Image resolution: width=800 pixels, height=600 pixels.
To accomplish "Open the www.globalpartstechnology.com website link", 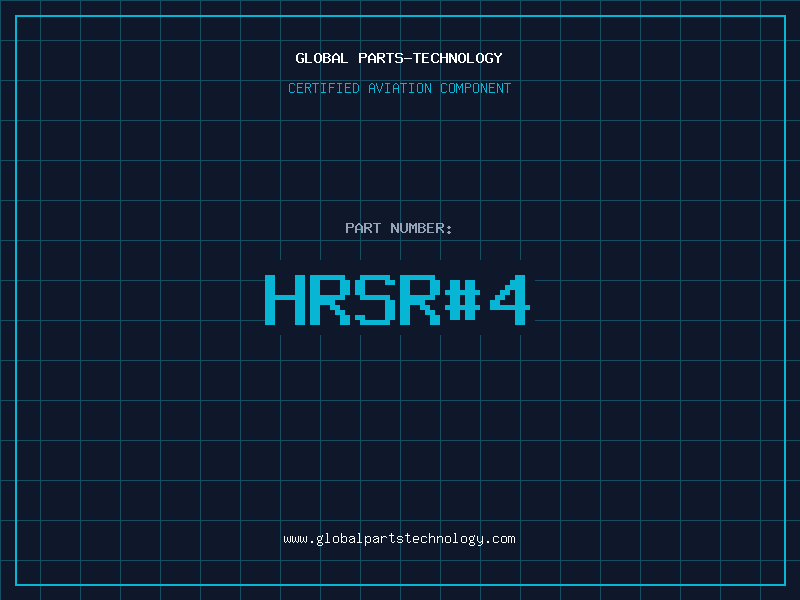I will 399,538.
